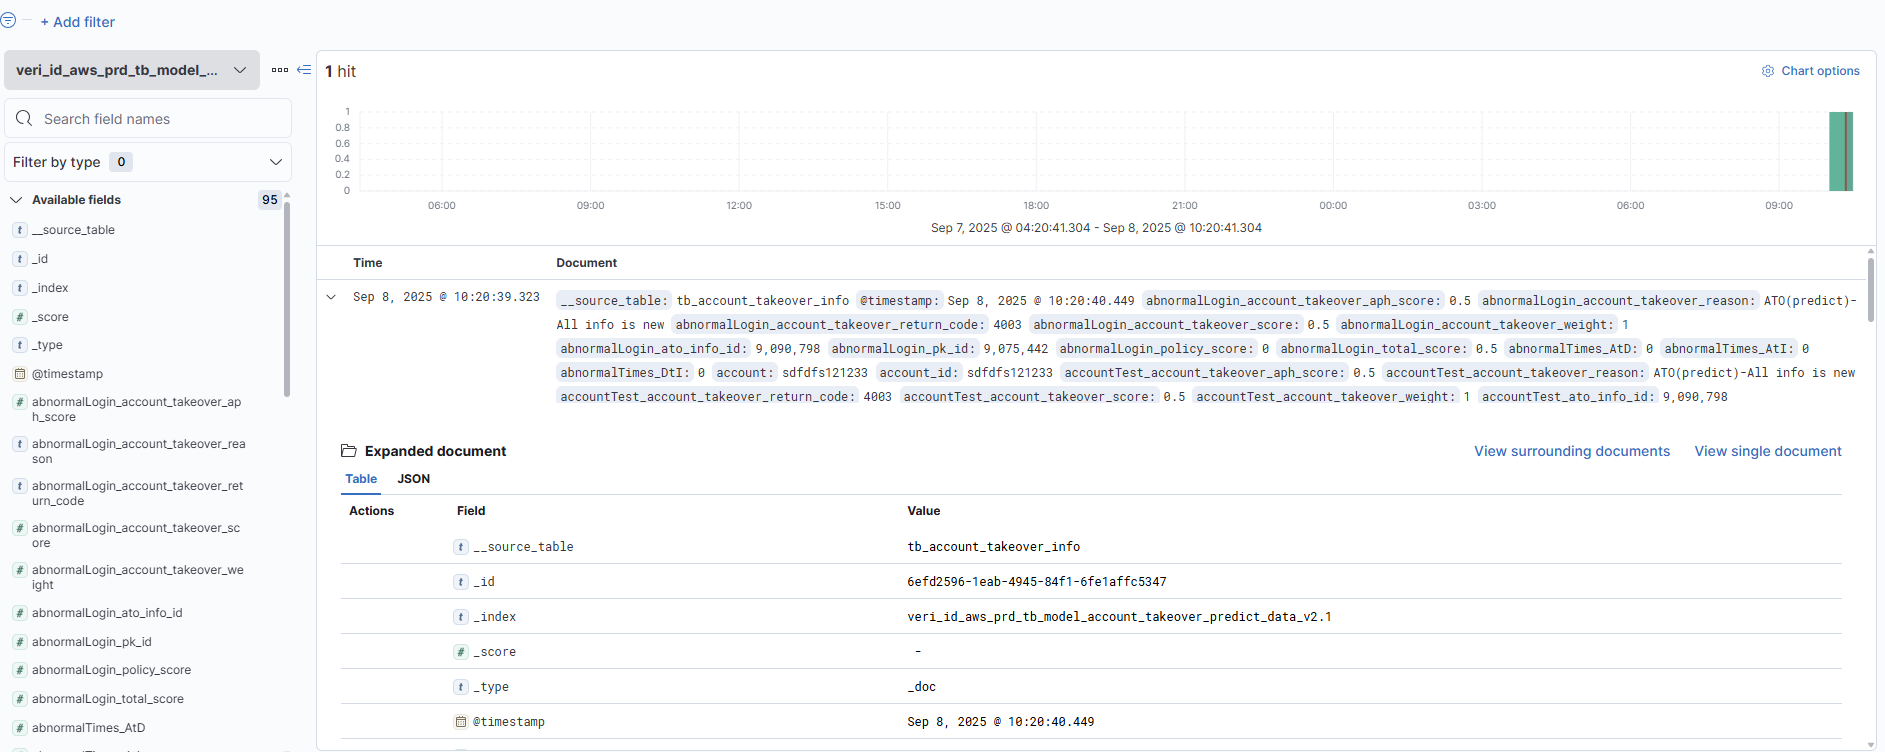Click the Search field names input
This screenshot has height=752, width=1885.
(160, 119)
